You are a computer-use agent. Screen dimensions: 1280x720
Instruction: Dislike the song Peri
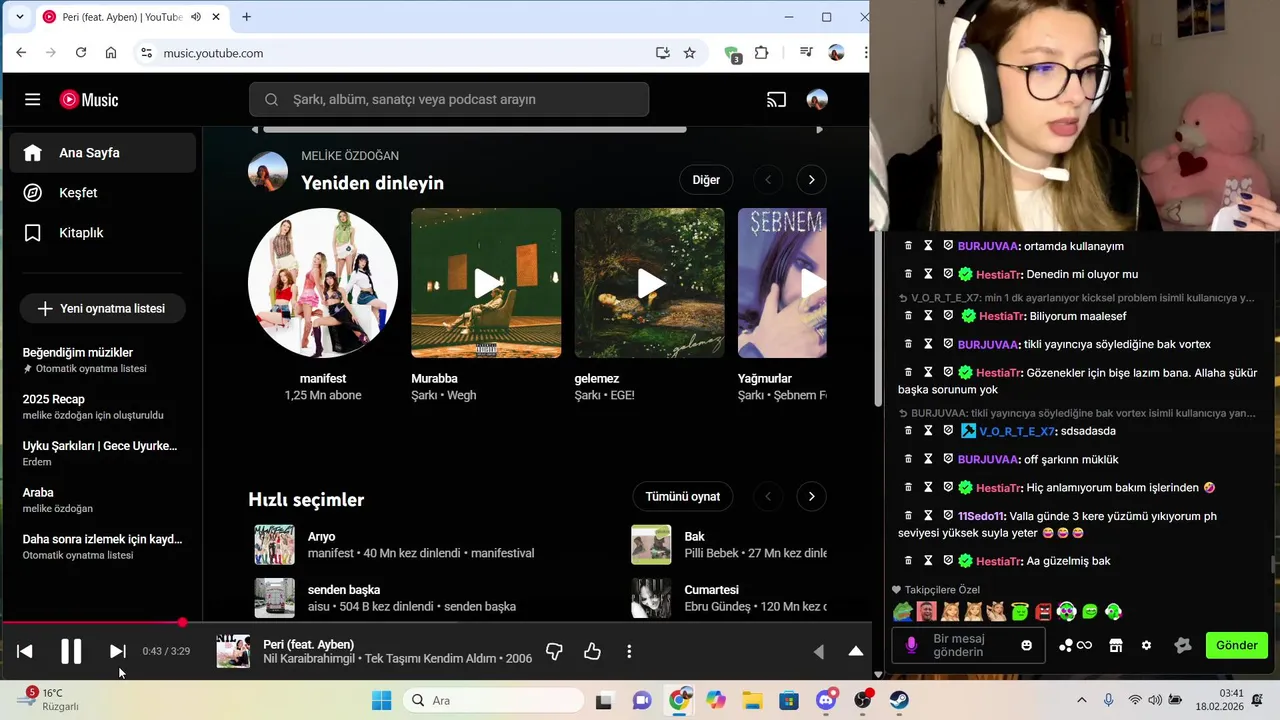(554, 651)
